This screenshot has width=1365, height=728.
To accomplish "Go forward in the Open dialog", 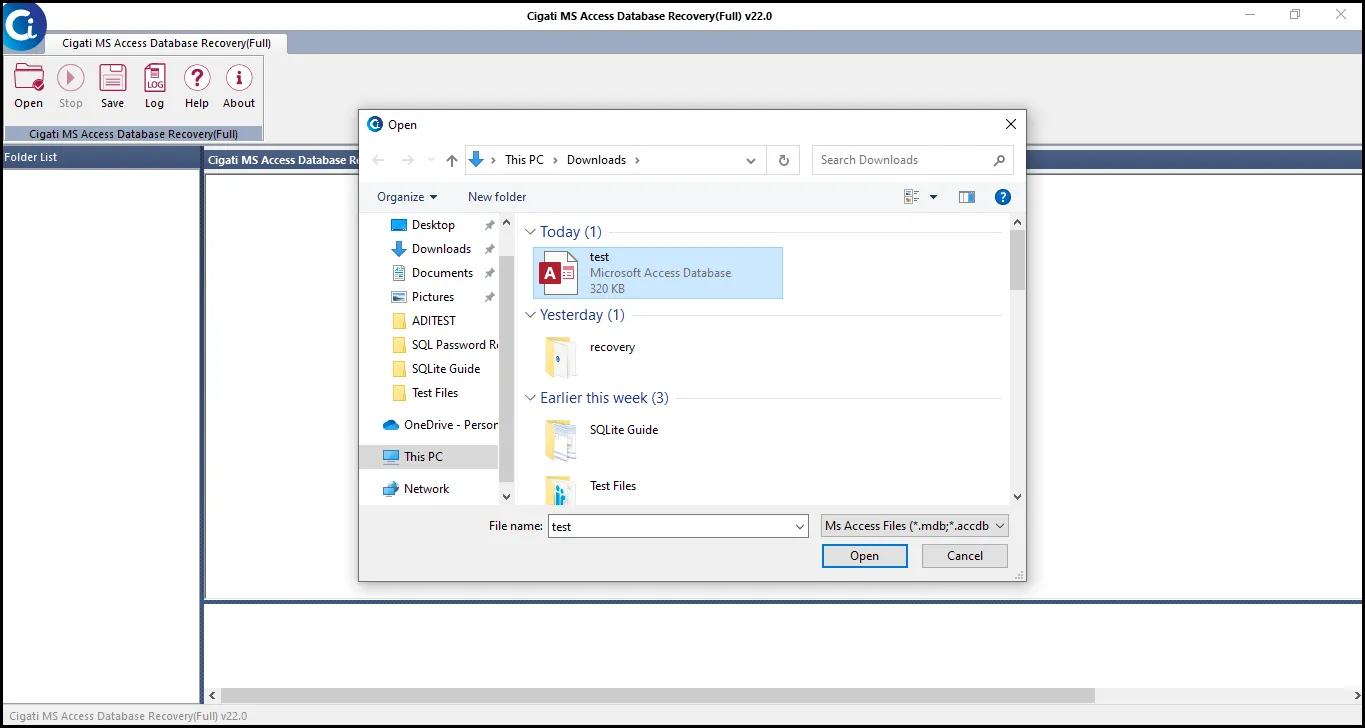I will pos(407,160).
